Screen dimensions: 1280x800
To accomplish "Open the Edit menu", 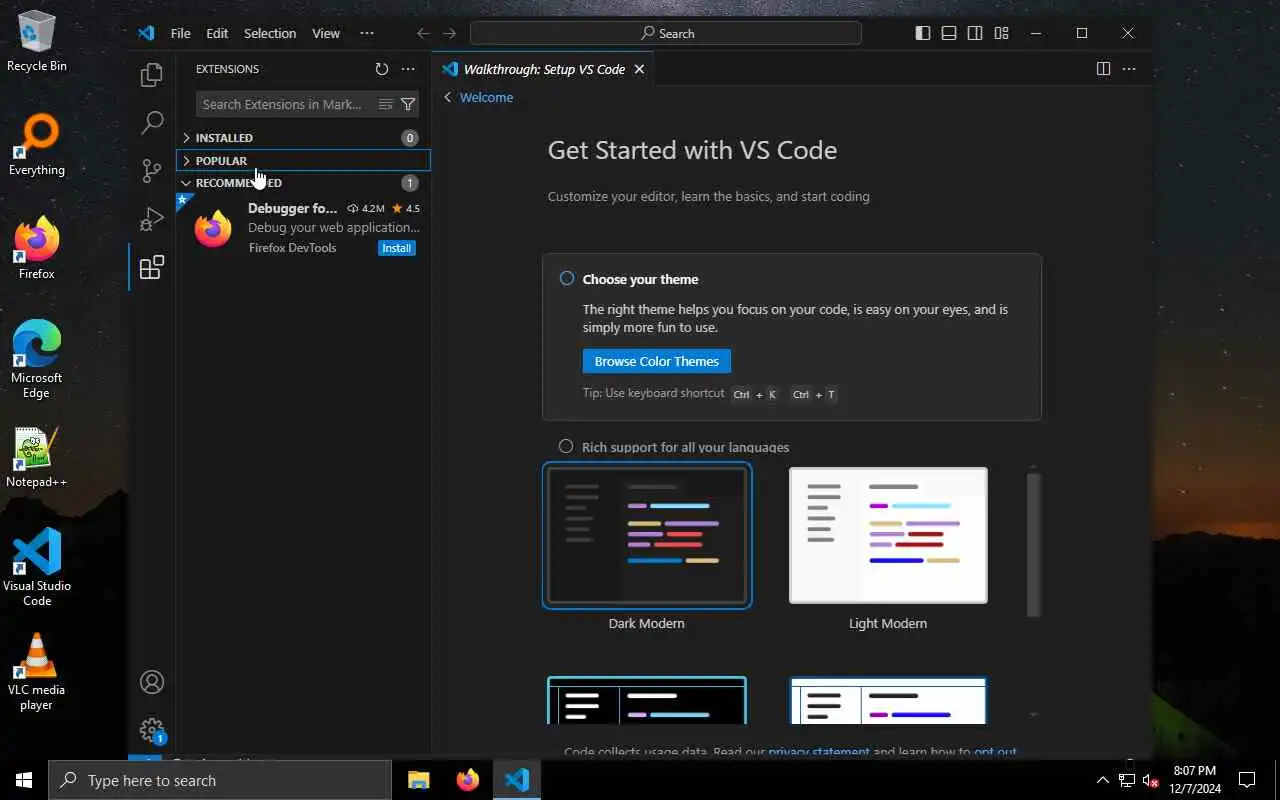I will pyautogui.click(x=217, y=33).
